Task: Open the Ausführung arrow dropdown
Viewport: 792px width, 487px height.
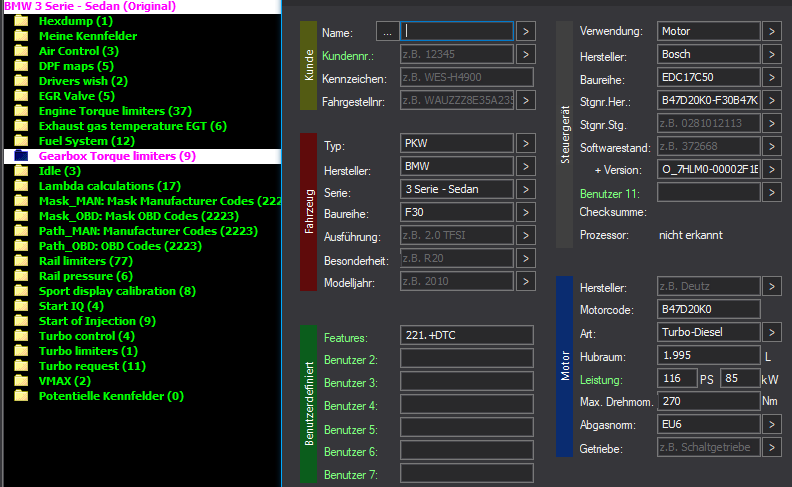Action: pos(526,235)
